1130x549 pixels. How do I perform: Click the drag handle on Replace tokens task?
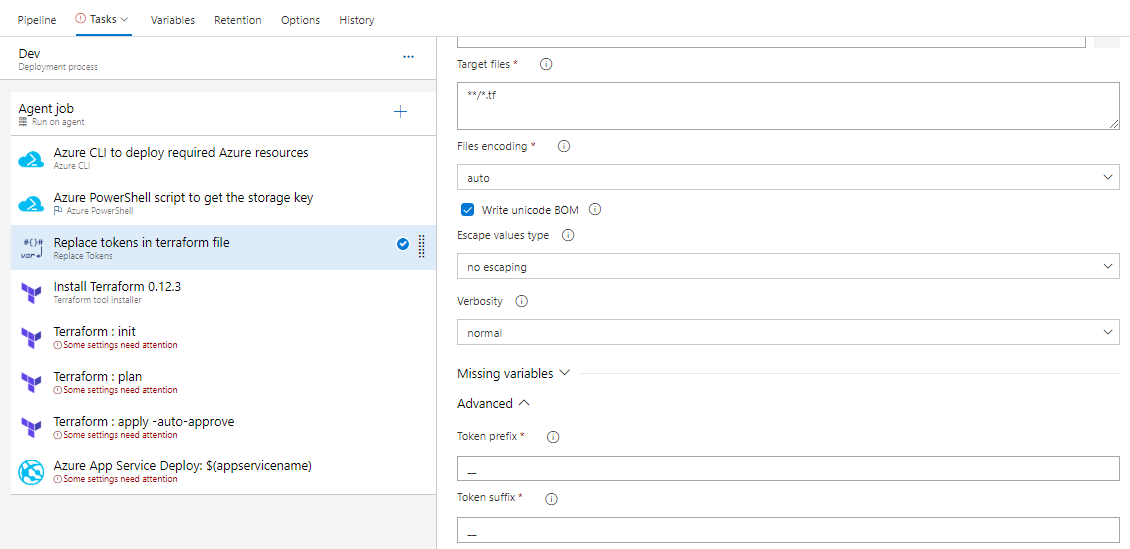(x=422, y=246)
